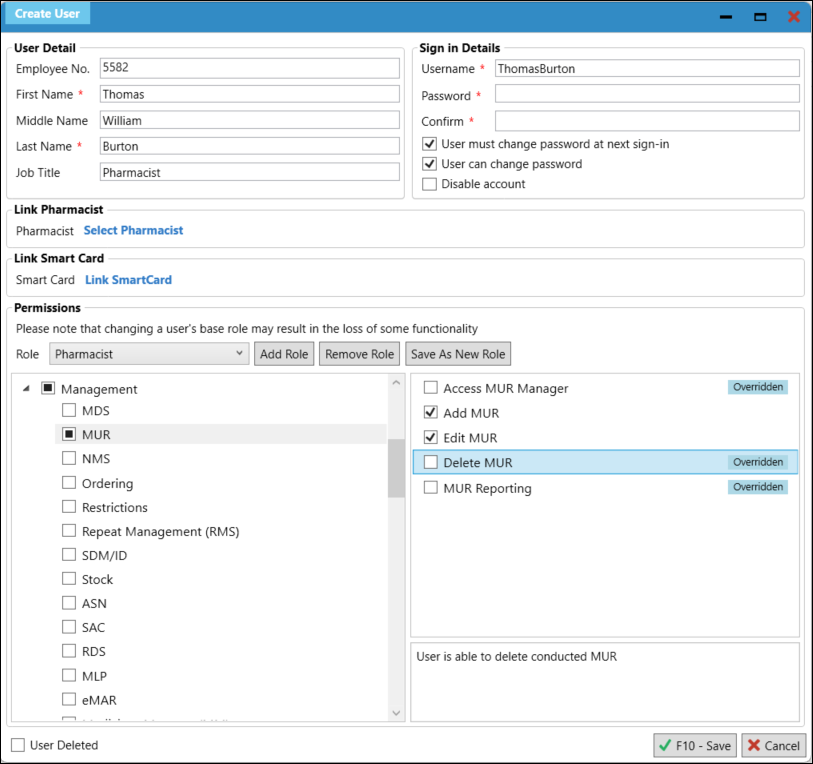Tick the Ordering checkbox
The width and height of the screenshot is (813, 764).
(x=69, y=482)
